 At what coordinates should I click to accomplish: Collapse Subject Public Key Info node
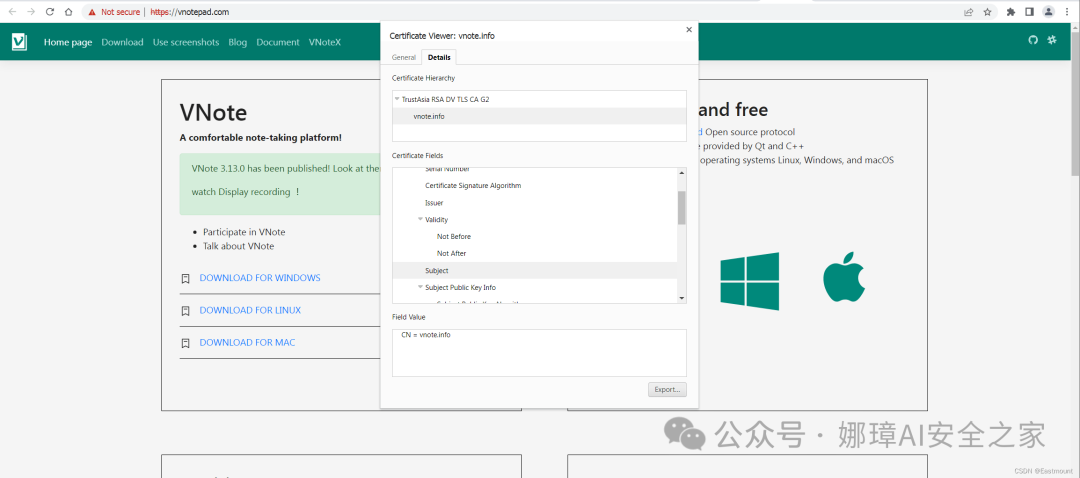420,287
